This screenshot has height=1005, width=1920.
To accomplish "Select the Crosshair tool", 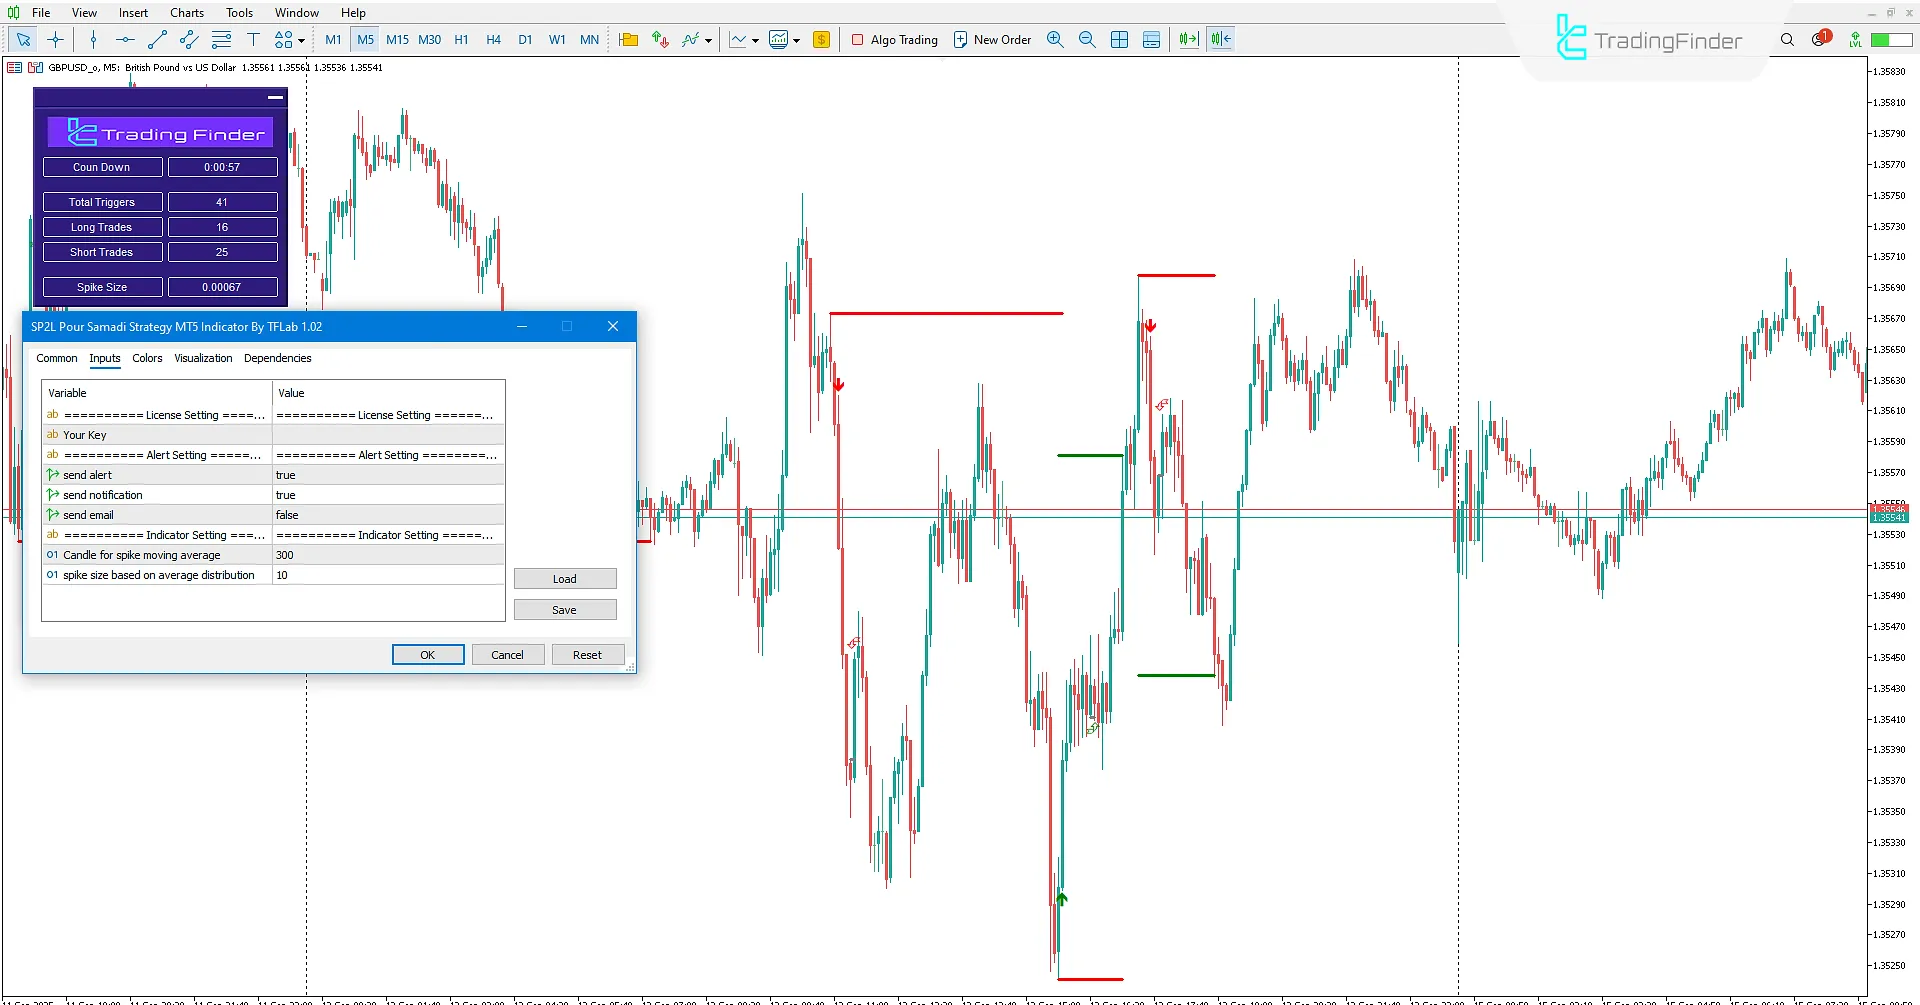I will [x=55, y=39].
